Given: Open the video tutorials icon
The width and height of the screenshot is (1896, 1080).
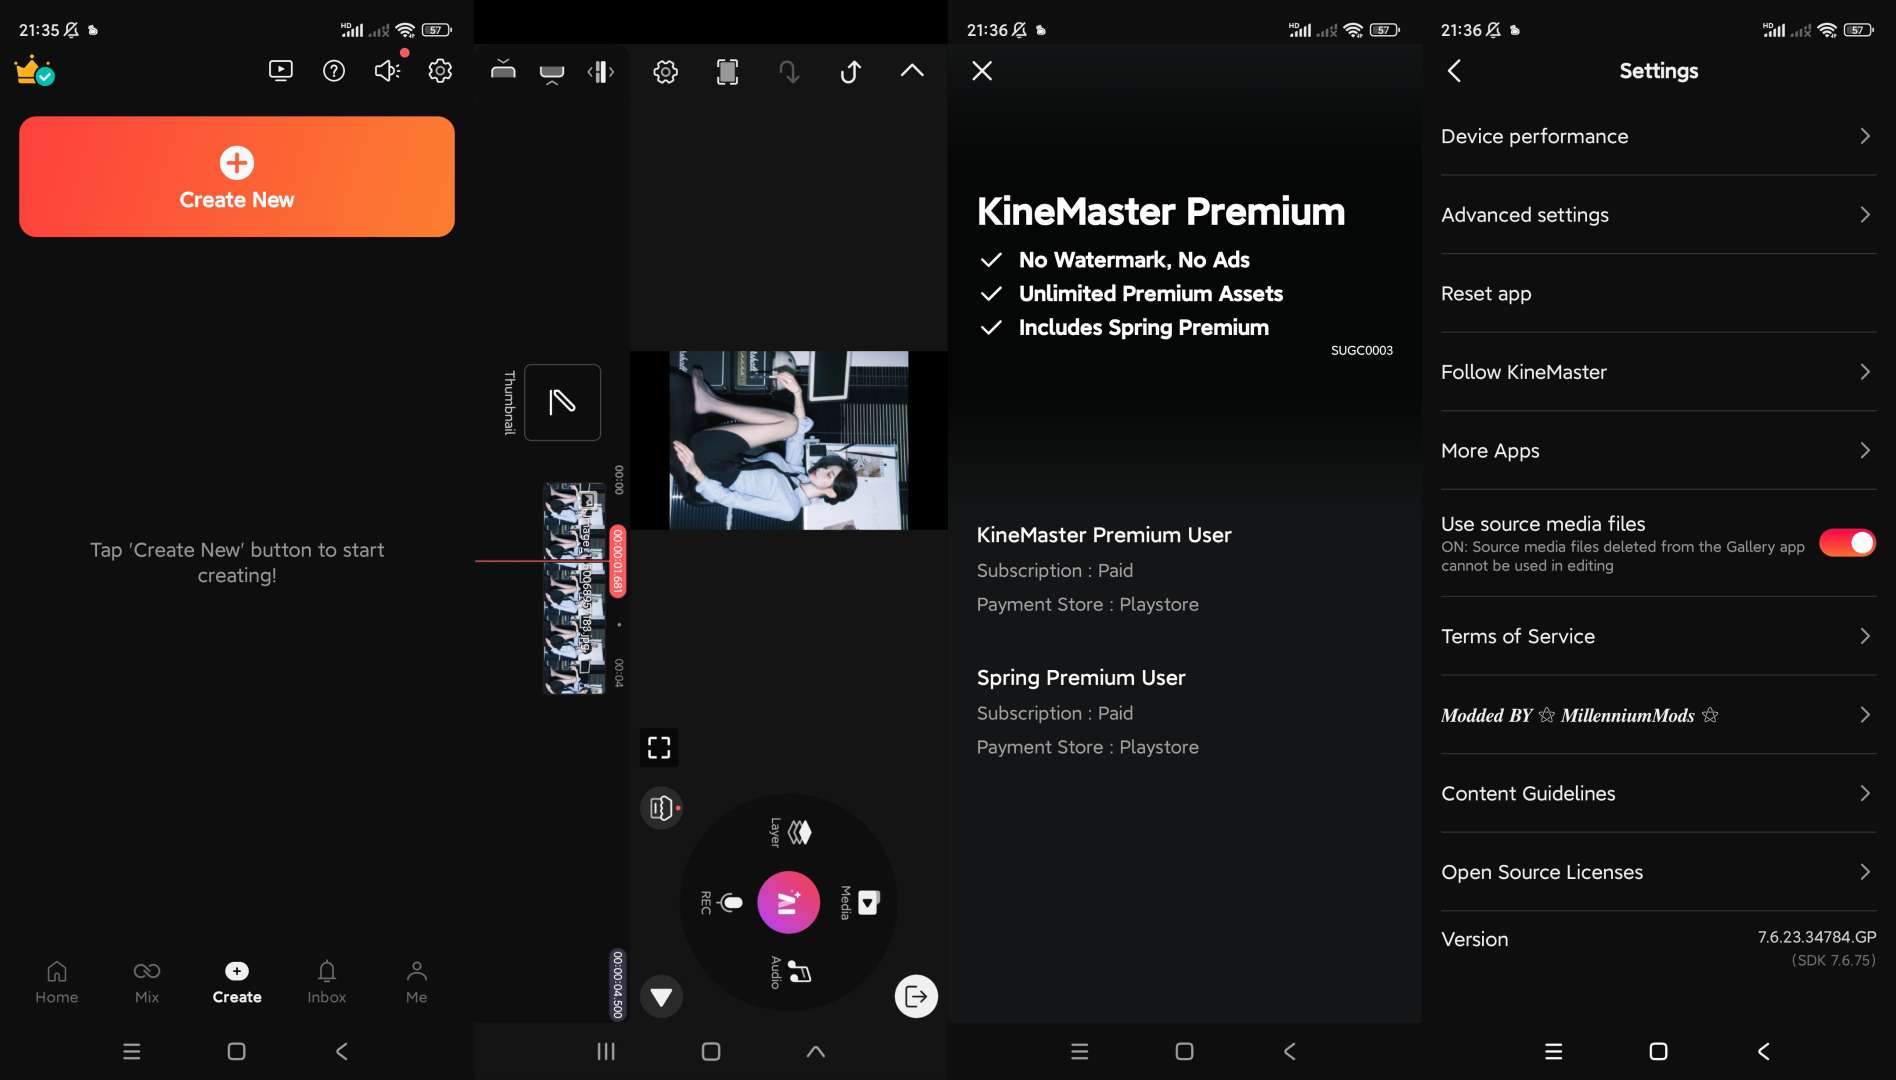Looking at the screenshot, I should [x=281, y=71].
